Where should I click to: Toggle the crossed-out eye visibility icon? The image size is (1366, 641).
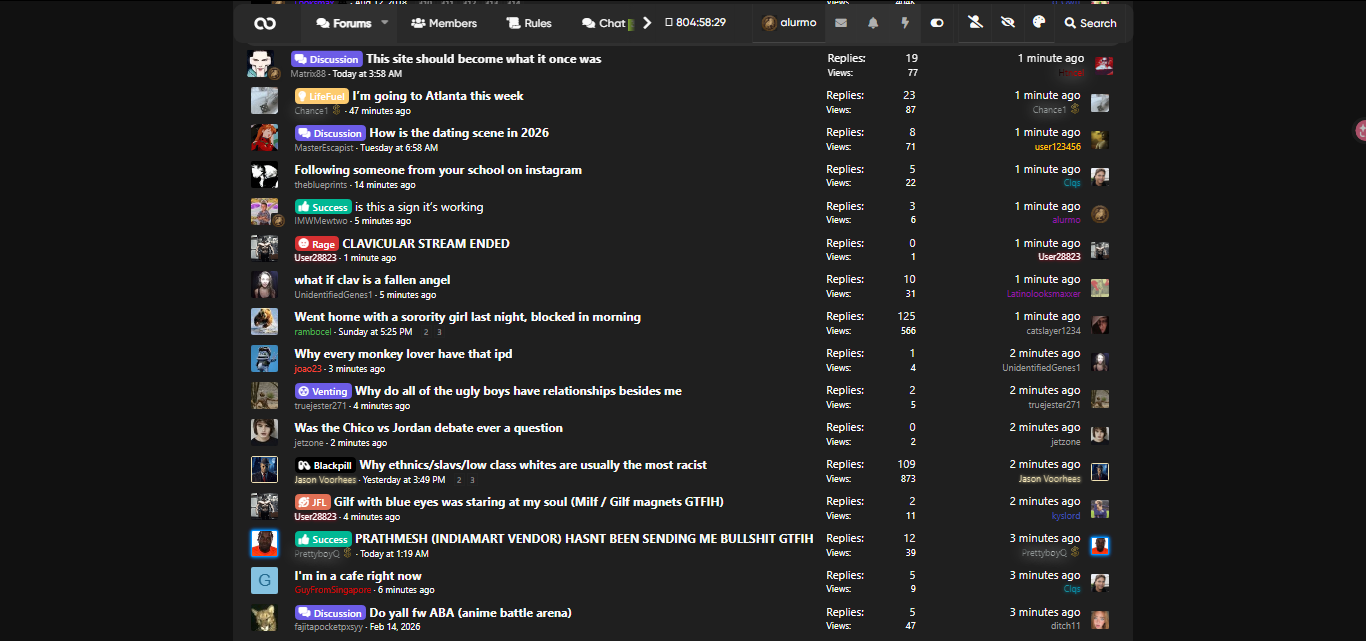pos(1007,23)
